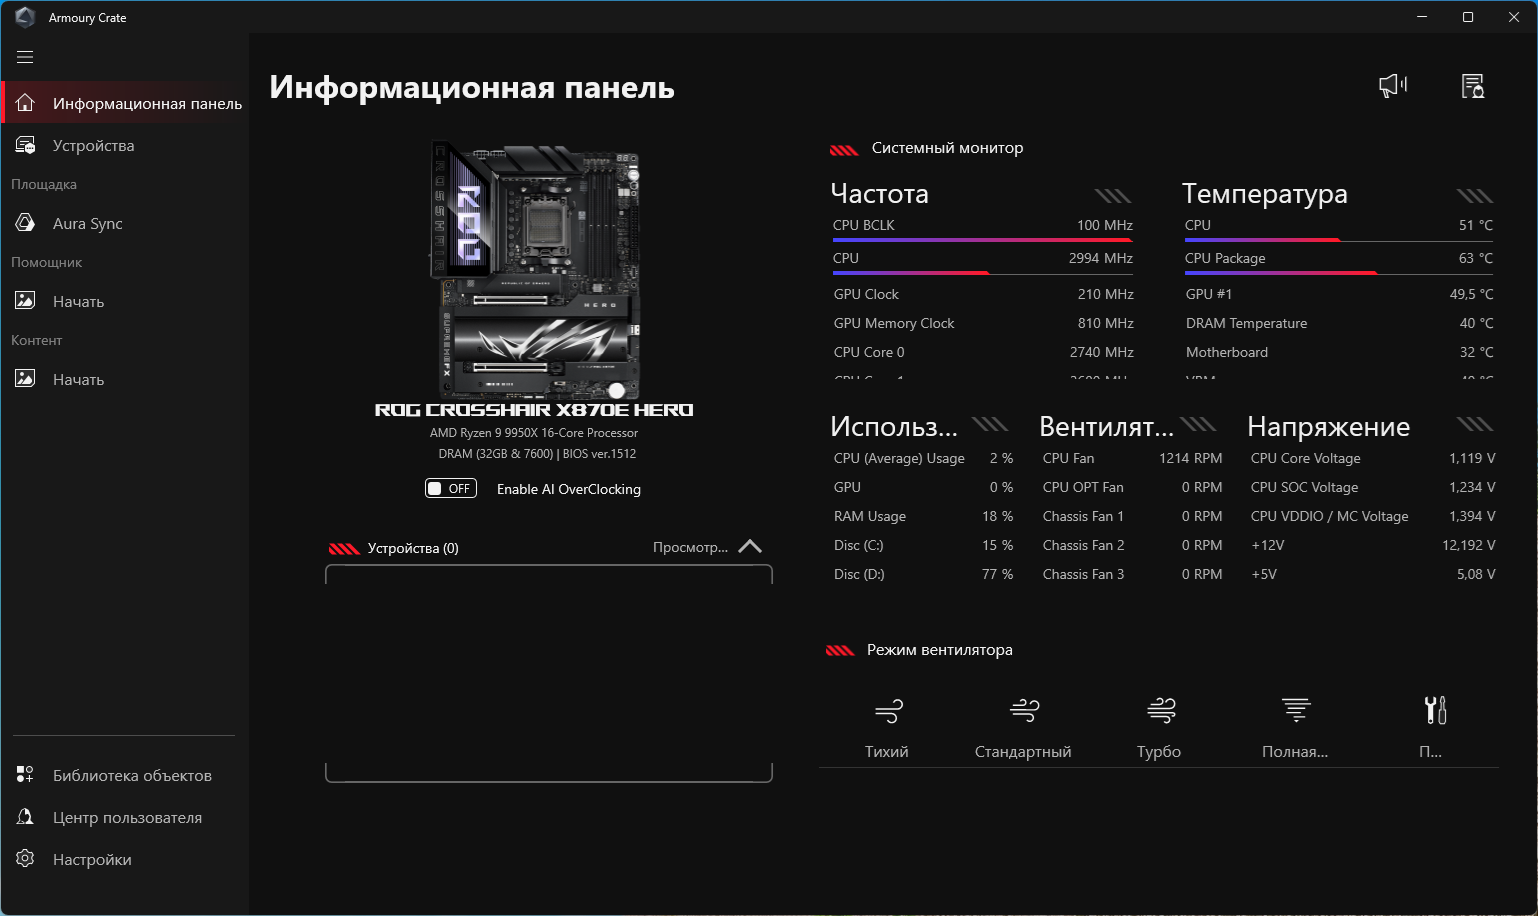Click the Полная... fan mode label
This screenshot has height=916, width=1538.
(x=1295, y=752)
